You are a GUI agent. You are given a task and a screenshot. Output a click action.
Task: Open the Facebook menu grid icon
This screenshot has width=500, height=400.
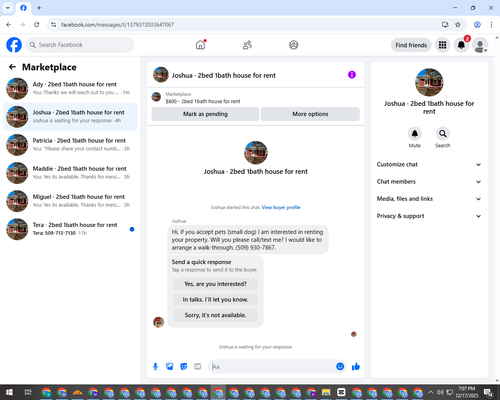click(x=442, y=45)
